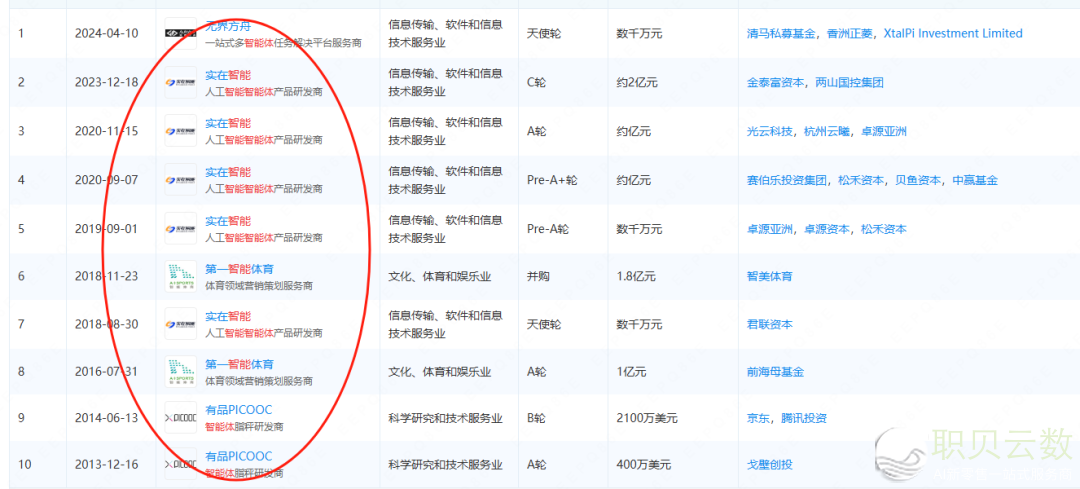Open the 戈壁创投 investor link

point(769,465)
